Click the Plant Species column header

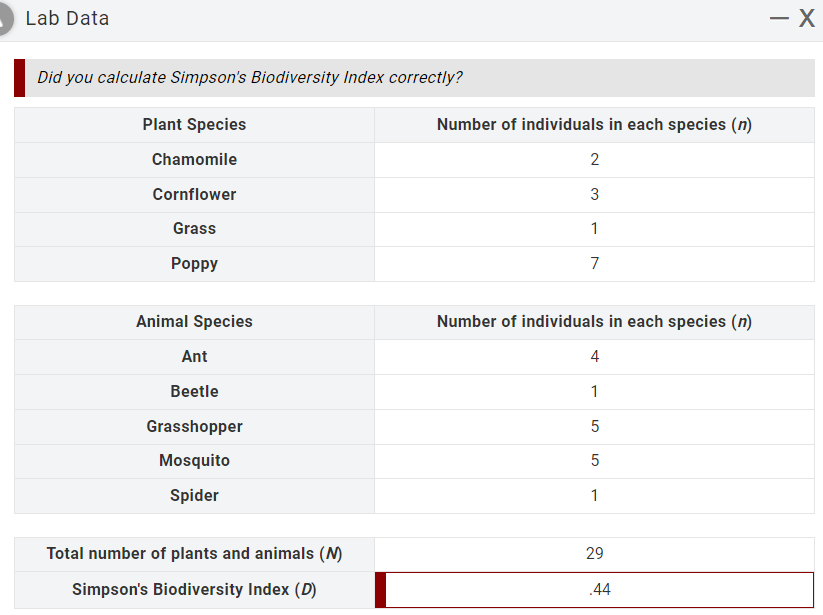pyautogui.click(x=194, y=124)
